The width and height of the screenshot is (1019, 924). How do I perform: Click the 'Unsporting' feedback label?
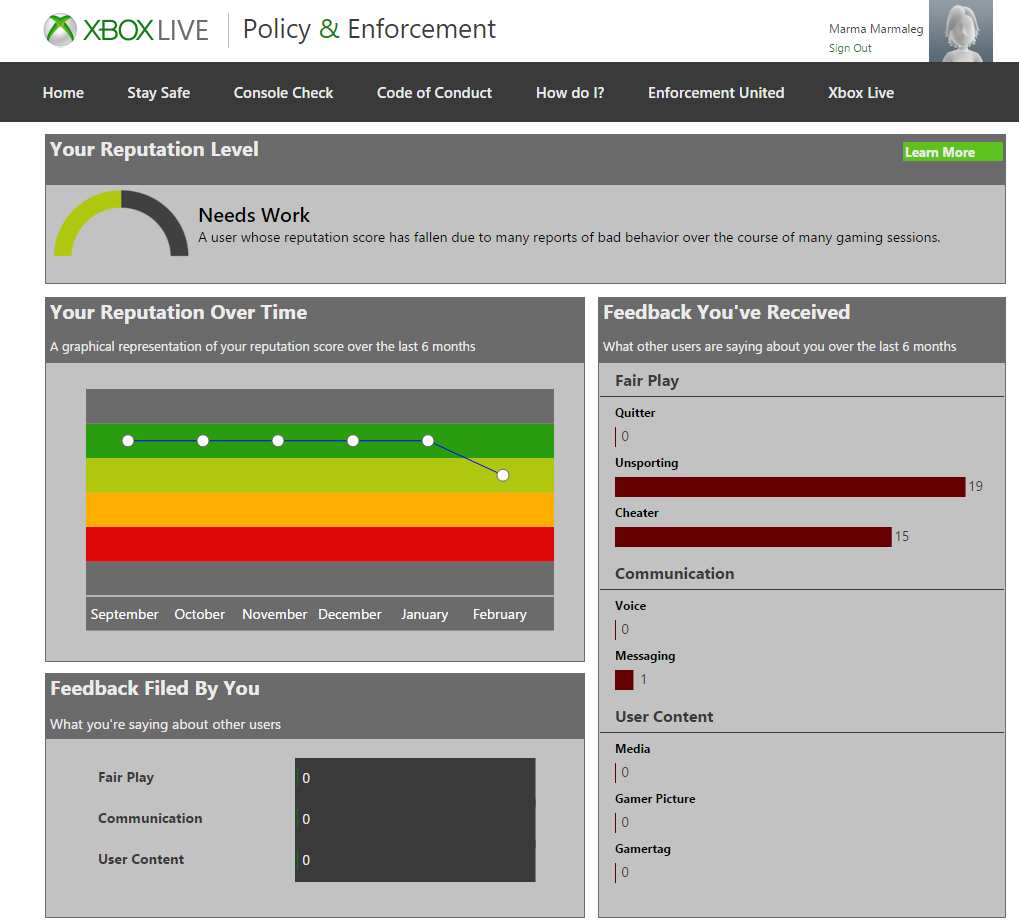[x=647, y=463]
